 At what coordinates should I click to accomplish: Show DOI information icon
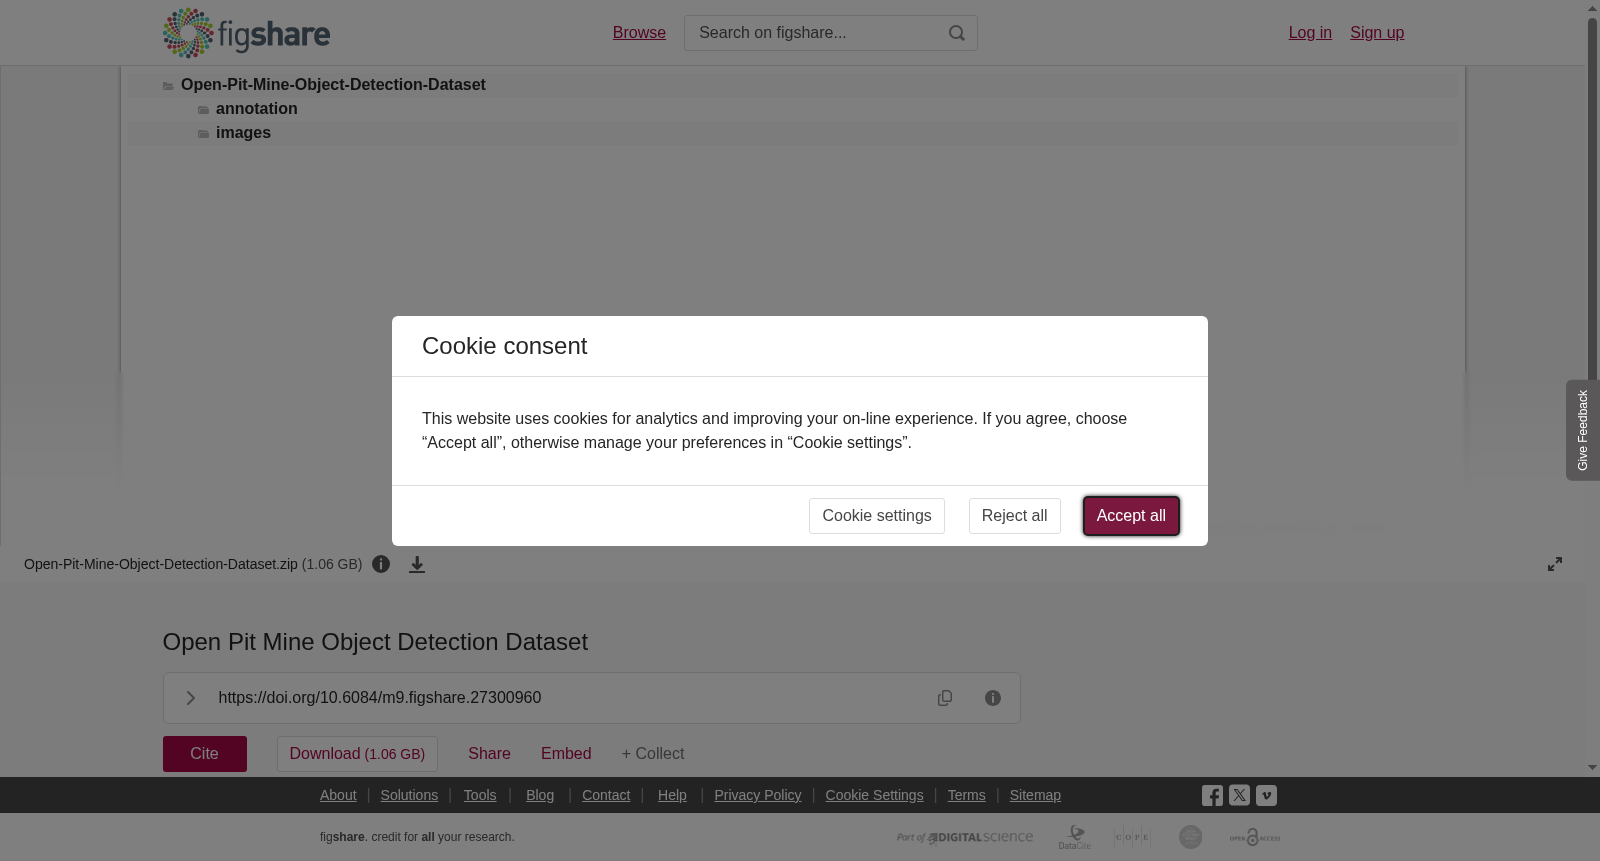(x=993, y=698)
